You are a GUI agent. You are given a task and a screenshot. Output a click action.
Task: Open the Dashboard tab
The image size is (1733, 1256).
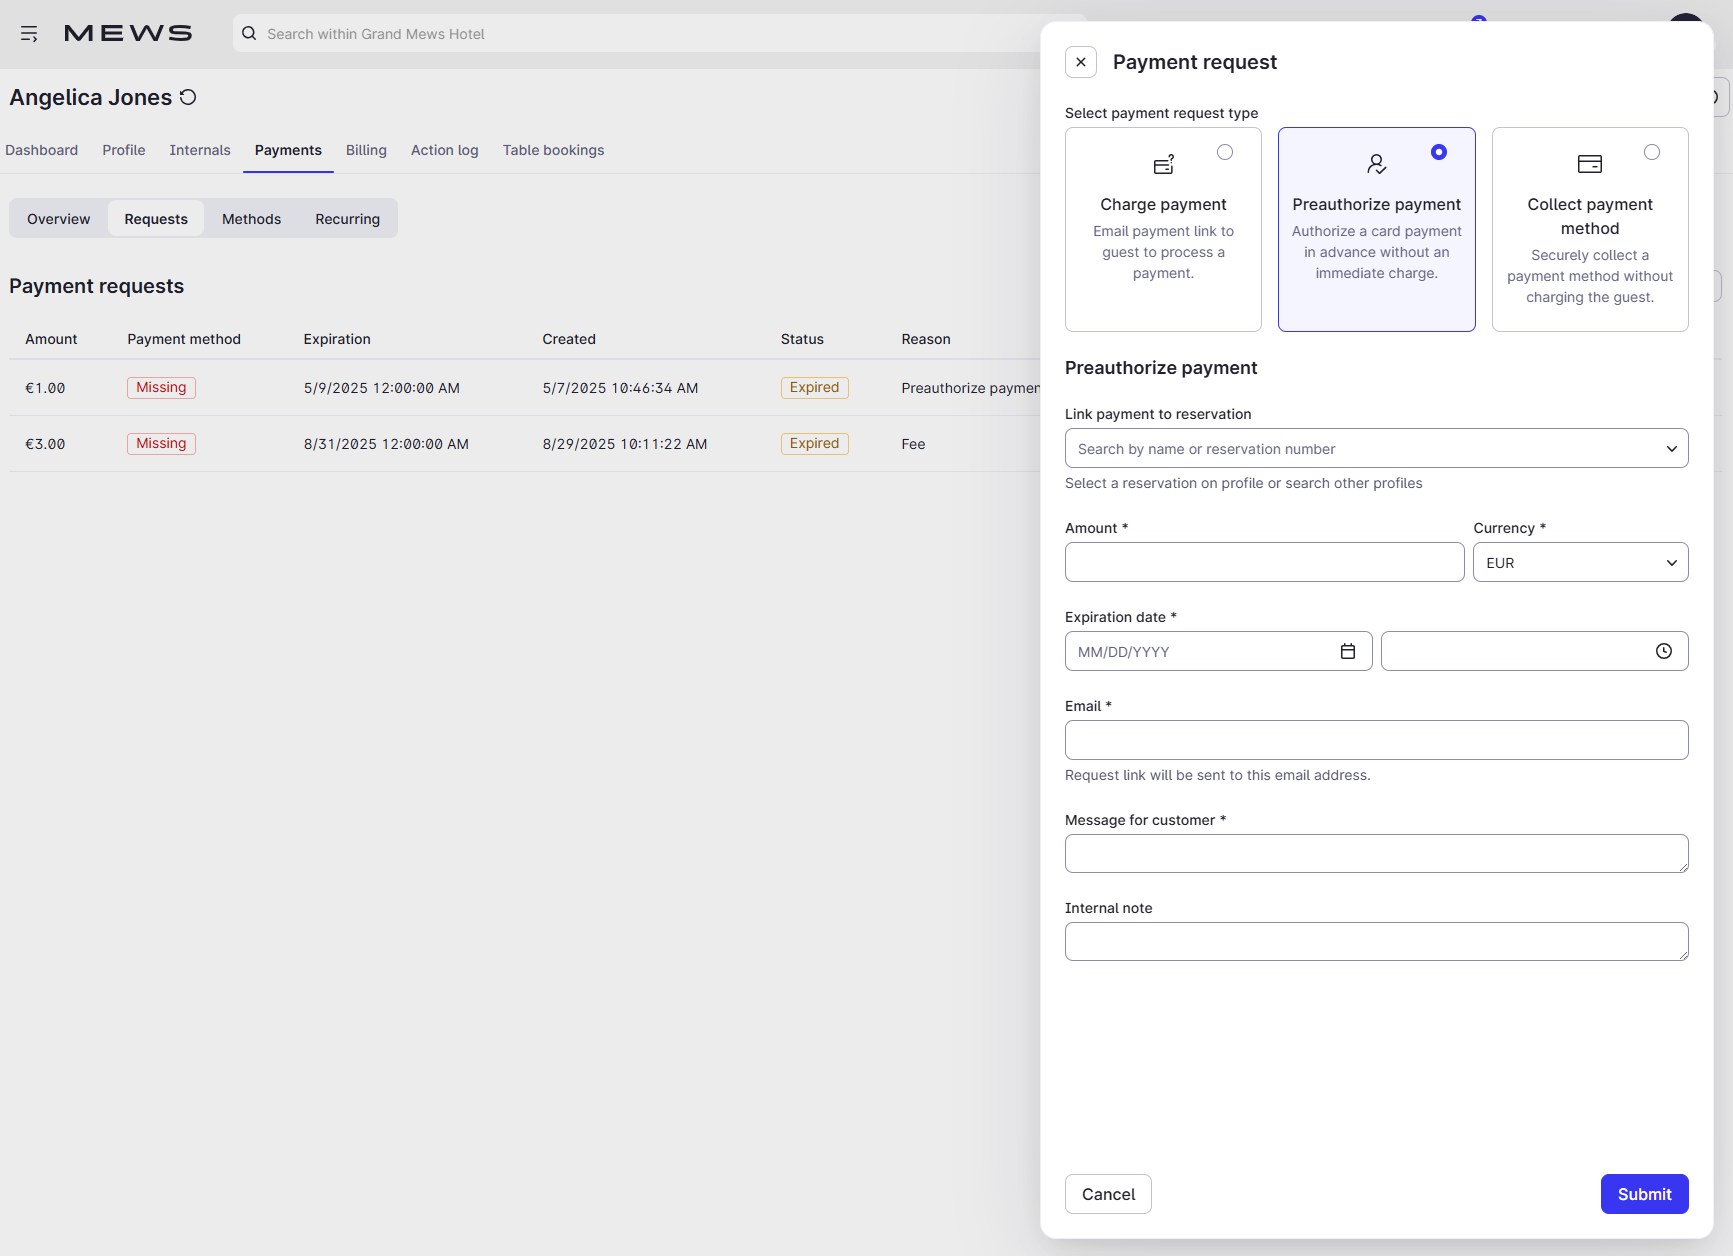(x=42, y=150)
